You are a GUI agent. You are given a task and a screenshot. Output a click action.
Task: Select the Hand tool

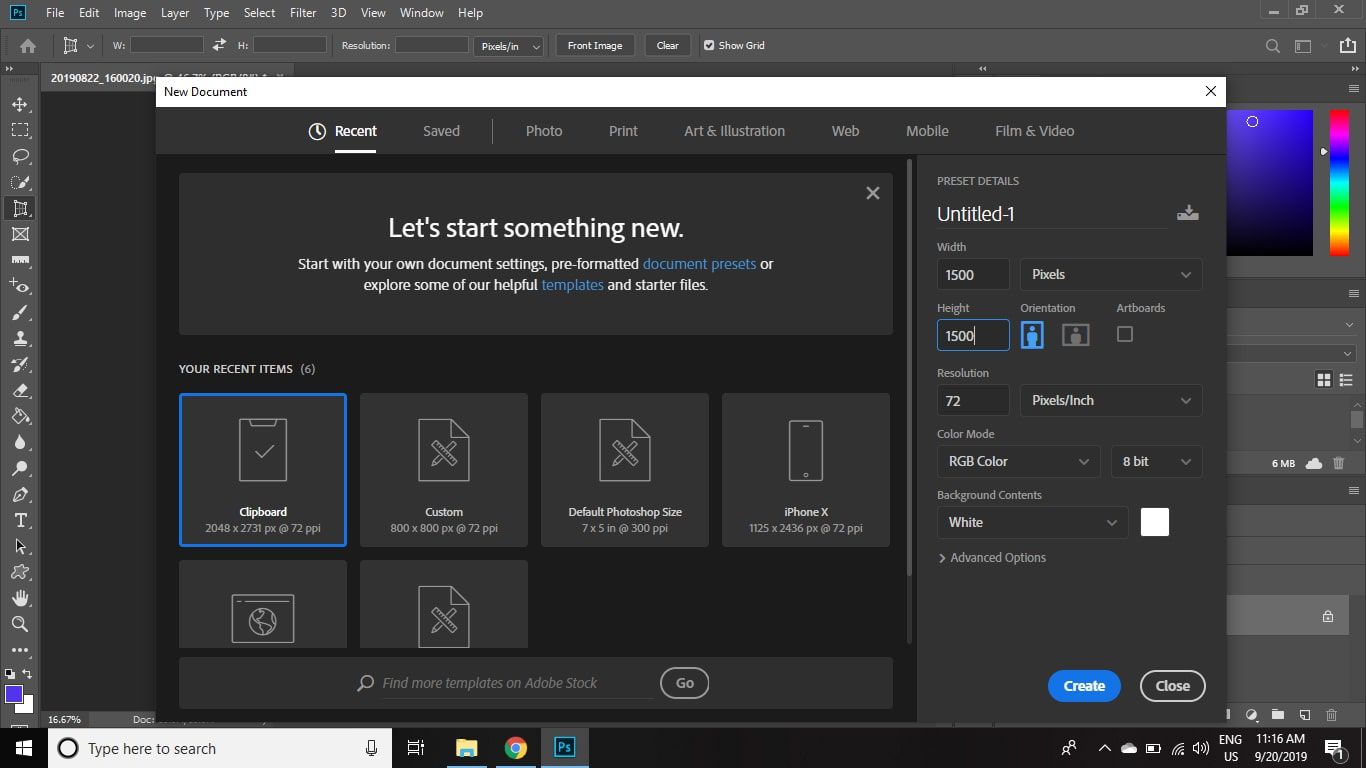(20, 598)
